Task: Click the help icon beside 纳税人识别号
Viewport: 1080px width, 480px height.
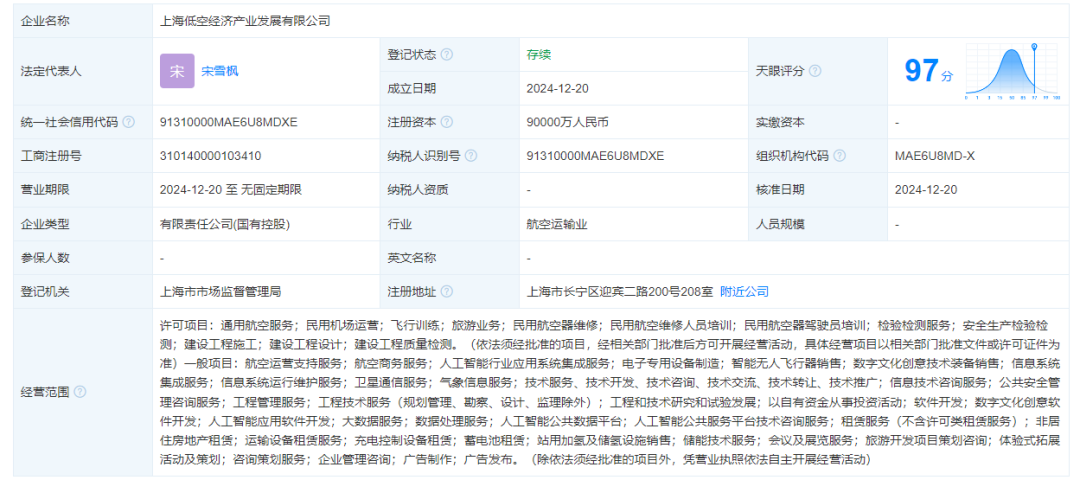Action: (471, 156)
